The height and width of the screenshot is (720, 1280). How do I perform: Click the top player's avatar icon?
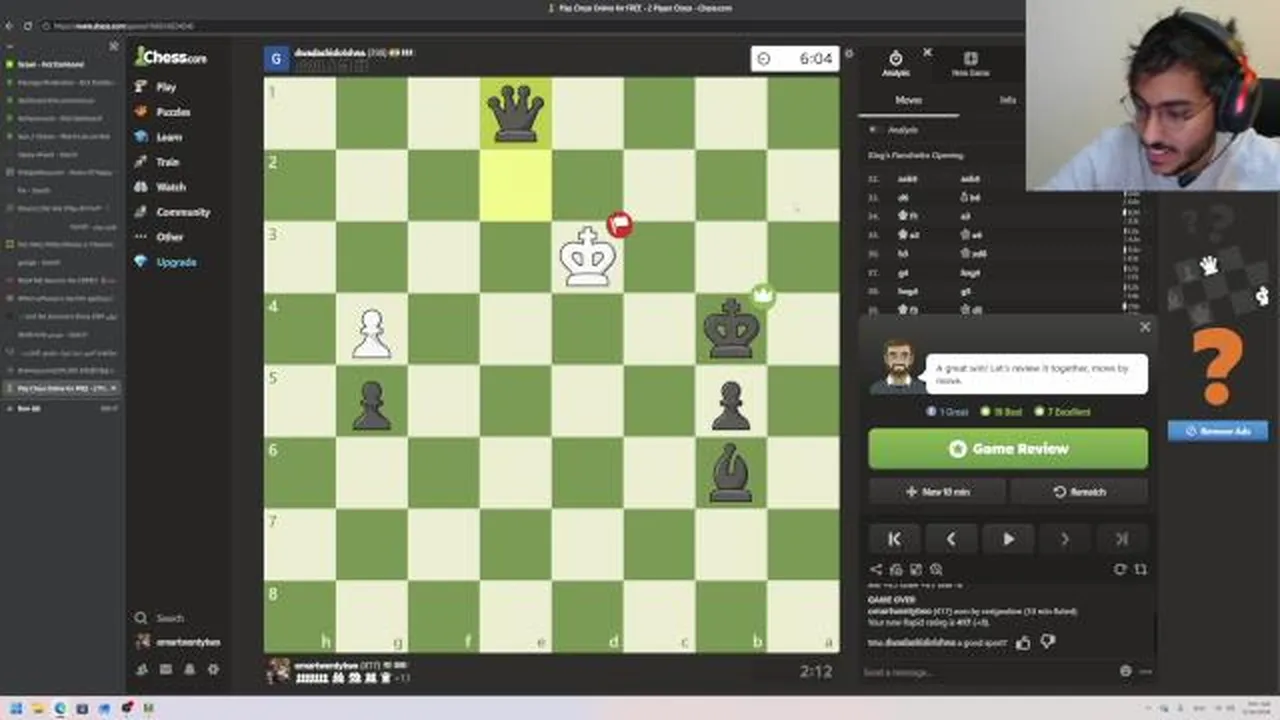(x=277, y=59)
